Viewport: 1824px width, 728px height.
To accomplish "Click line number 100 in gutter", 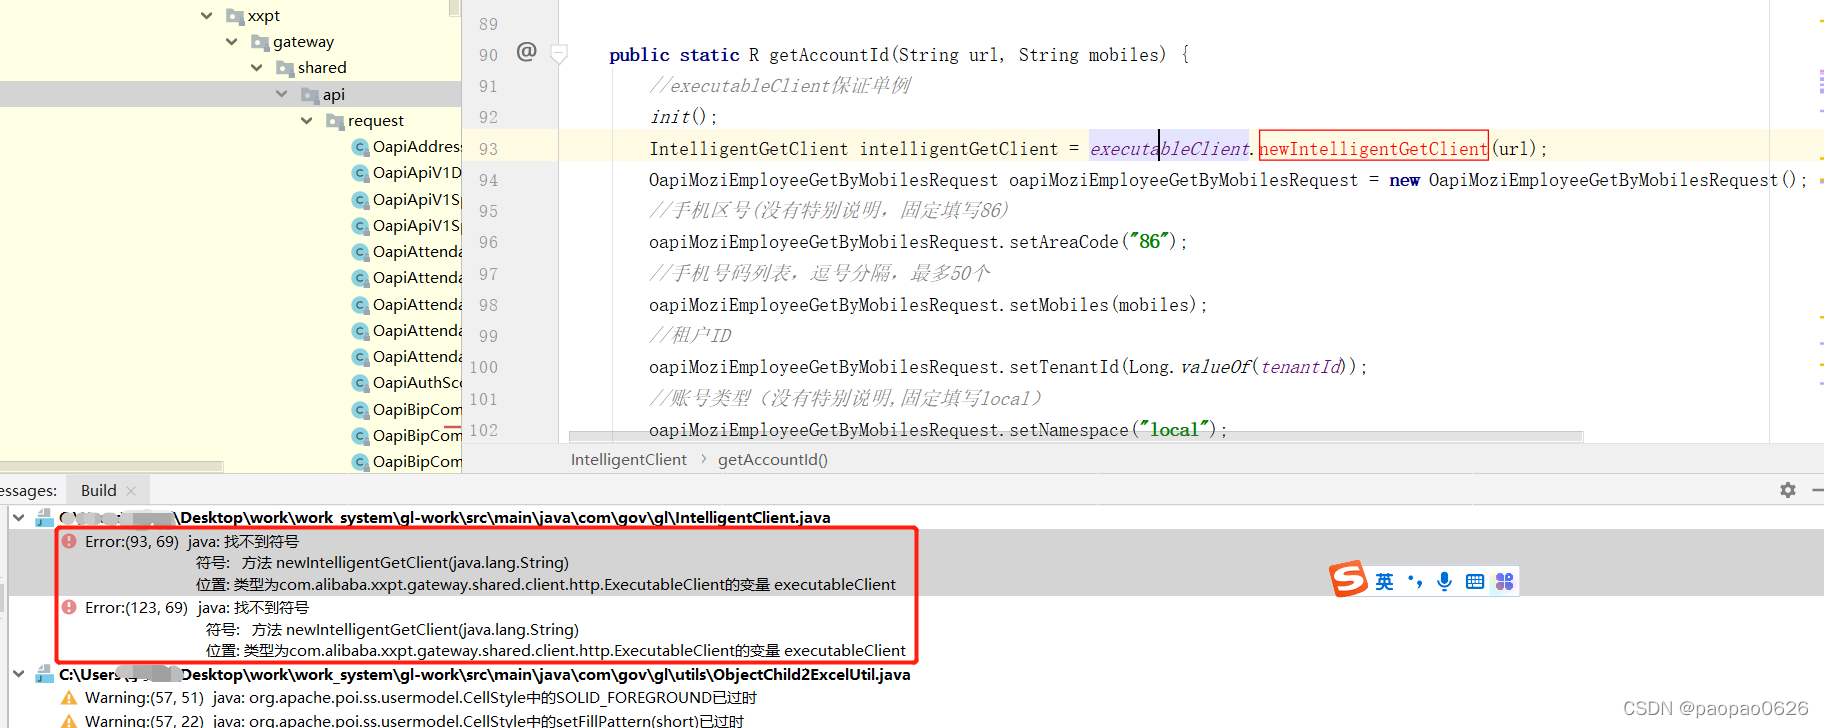I will click(x=484, y=367).
